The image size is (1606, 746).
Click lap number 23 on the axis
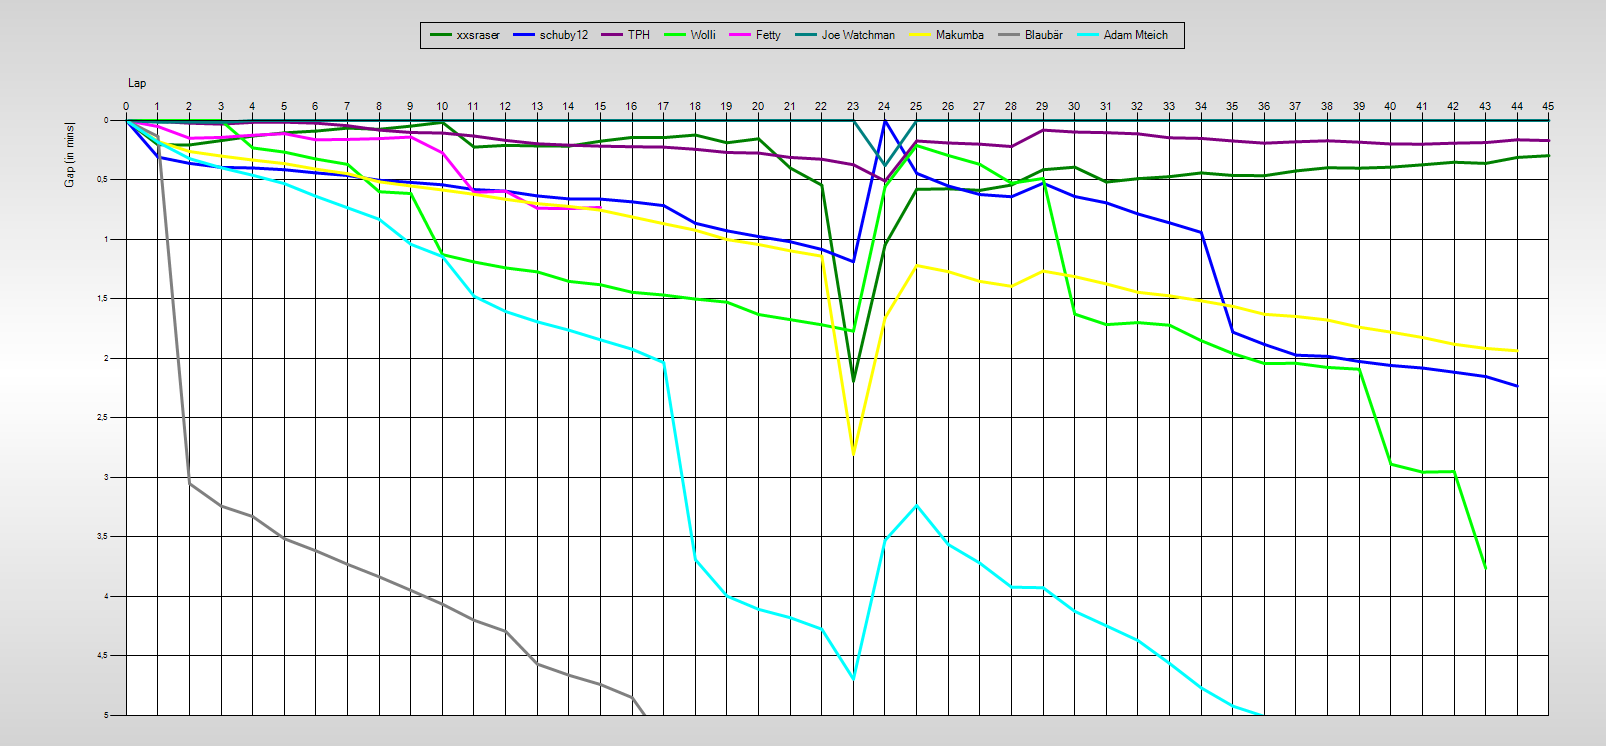point(853,106)
